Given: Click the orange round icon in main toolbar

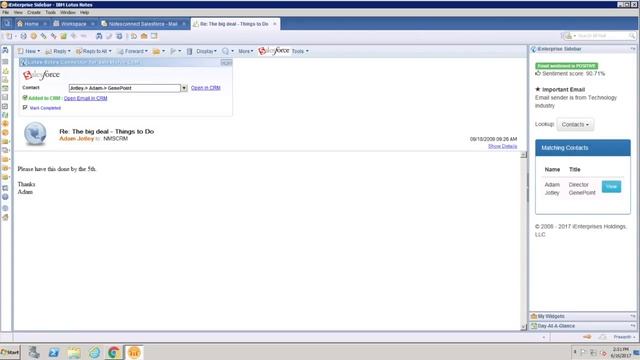Looking at the screenshot, I should tap(33, 36).
